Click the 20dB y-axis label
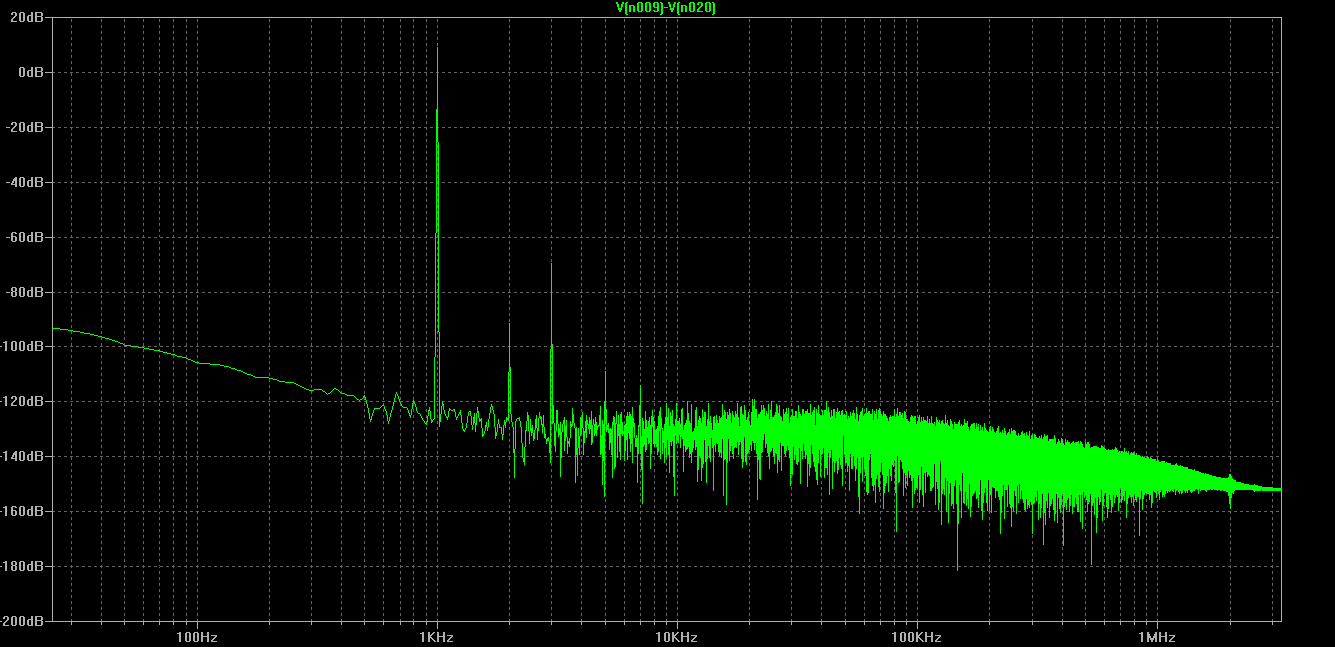 coord(27,17)
